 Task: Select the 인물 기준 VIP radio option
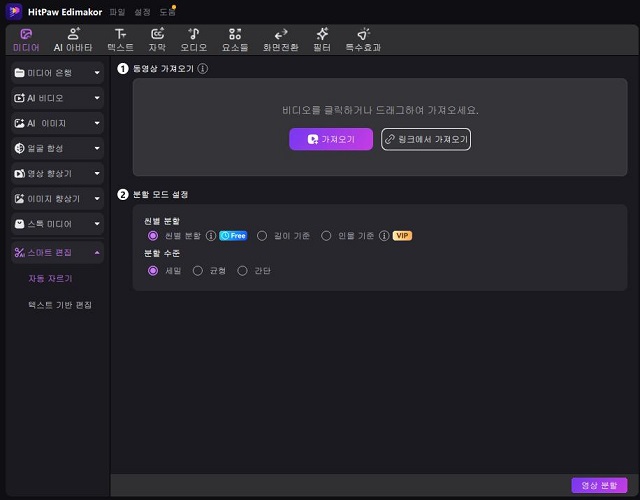click(326, 236)
